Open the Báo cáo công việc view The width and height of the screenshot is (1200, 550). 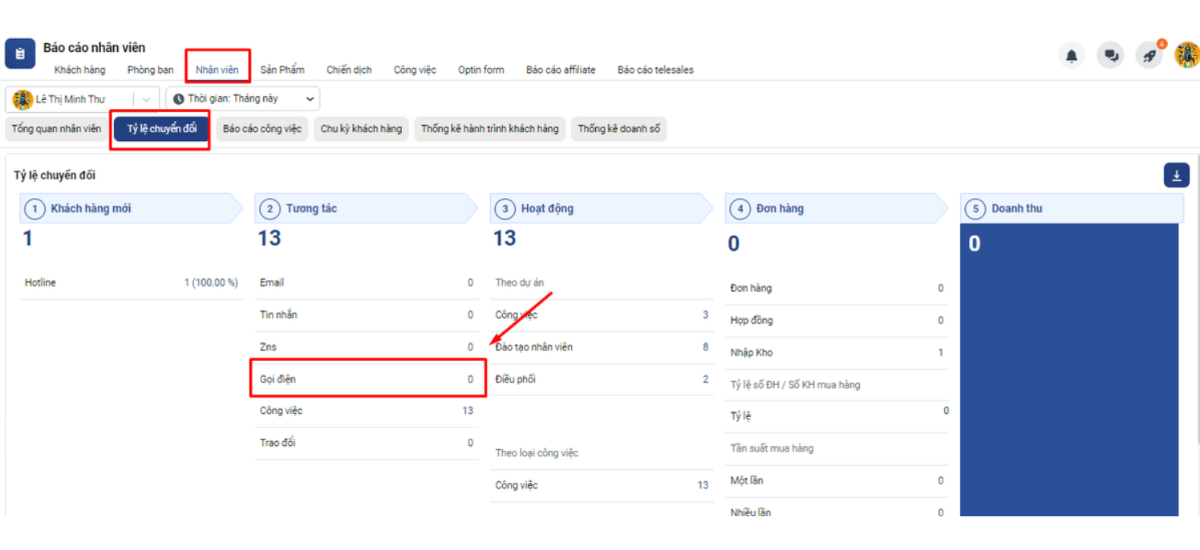click(262, 129)
